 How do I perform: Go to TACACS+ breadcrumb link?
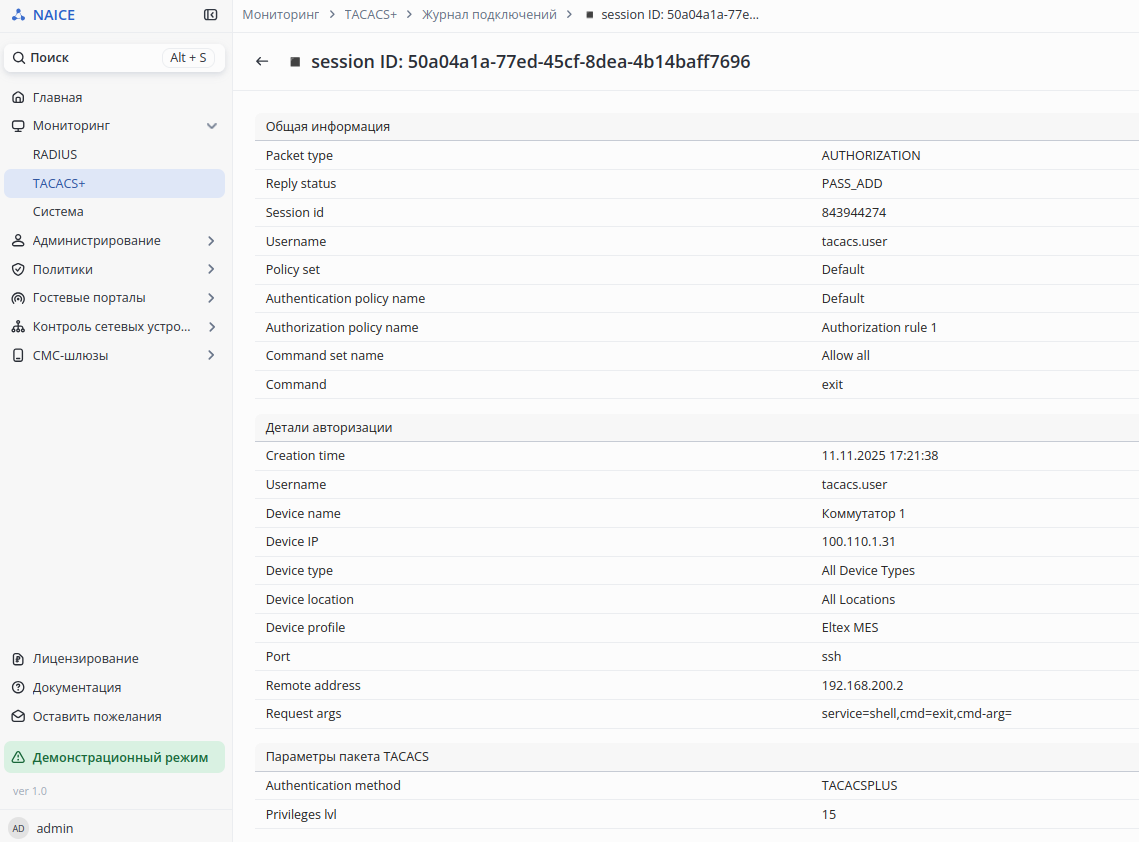pyautogui.click(x=370, y=15)
